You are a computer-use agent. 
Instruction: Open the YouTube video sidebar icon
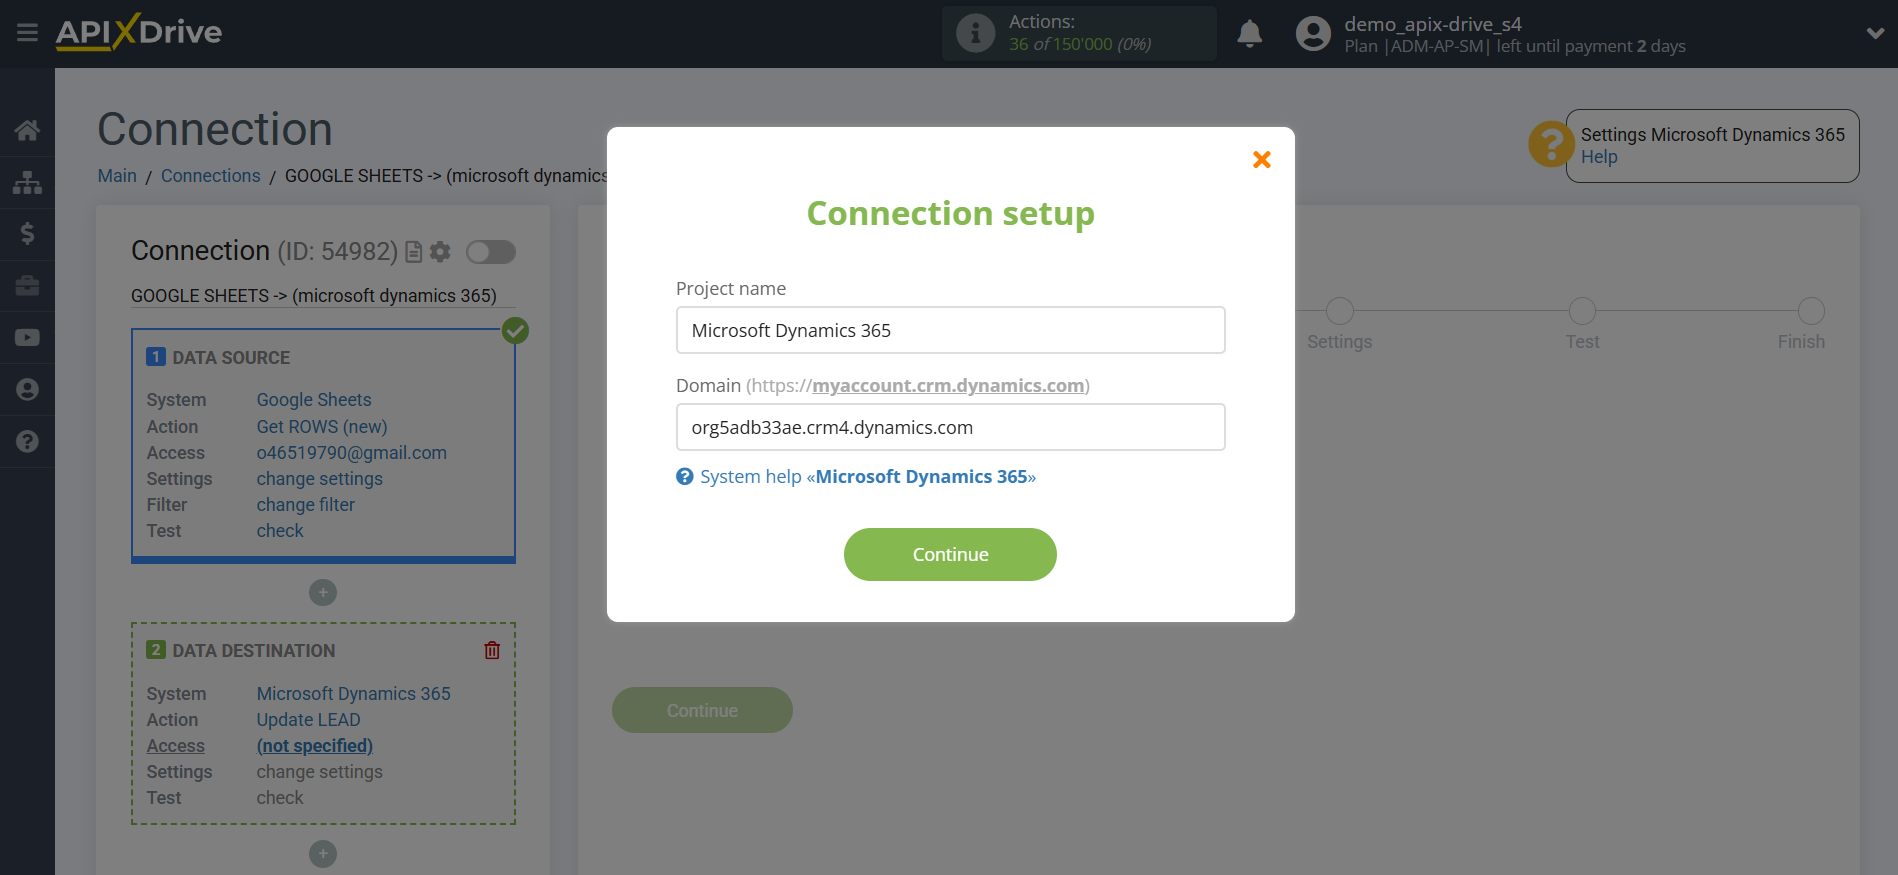[x=27, y=338]
